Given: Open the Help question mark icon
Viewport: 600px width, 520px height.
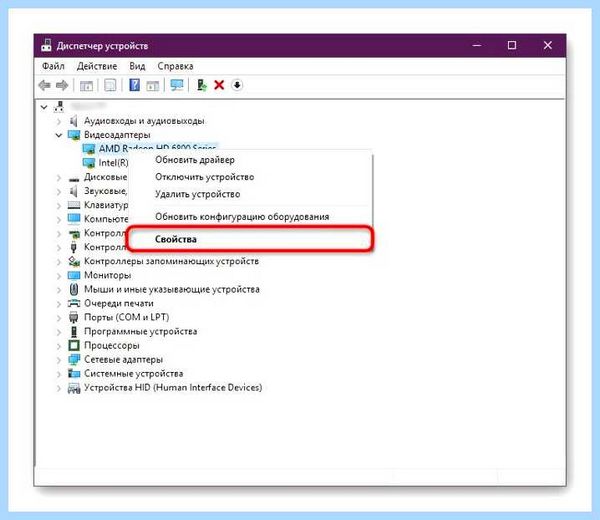Looking at the screenshot, I should pyautogui.click(x=134, y=85).
